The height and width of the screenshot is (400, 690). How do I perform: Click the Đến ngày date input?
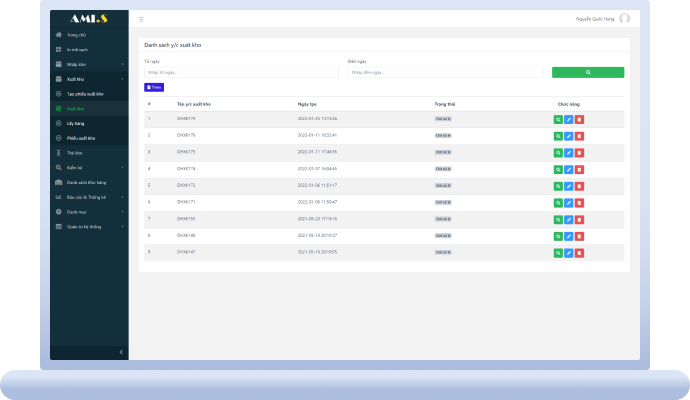pyautogui.click(x=444, y=72)
